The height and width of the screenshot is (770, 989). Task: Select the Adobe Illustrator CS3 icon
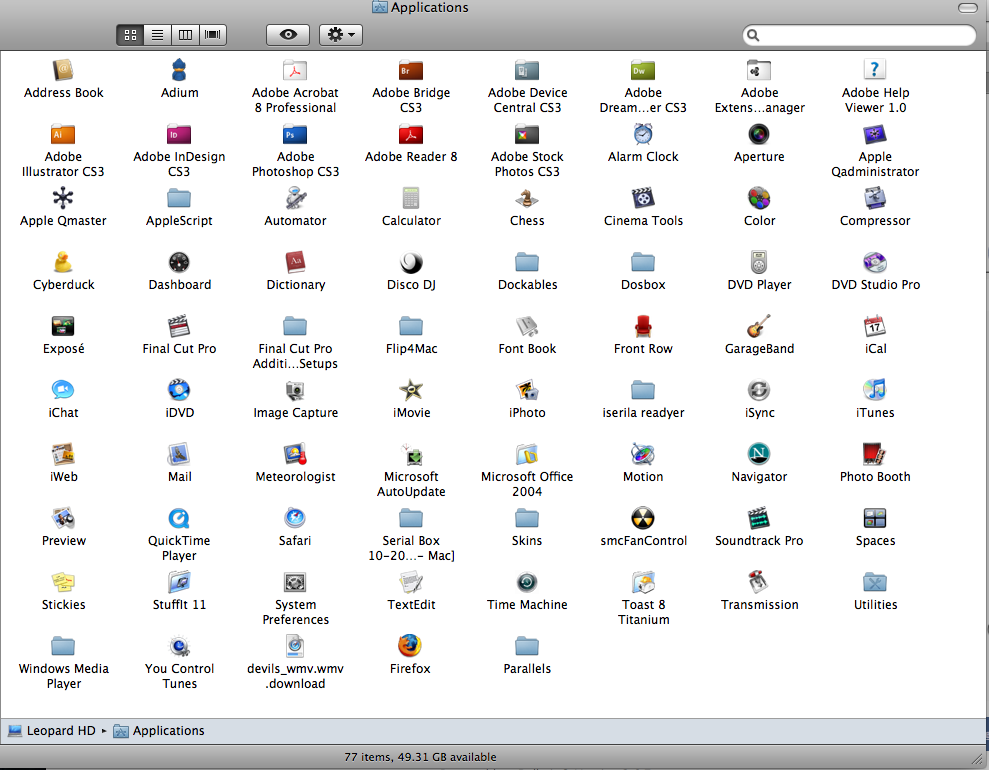point(63,134)
